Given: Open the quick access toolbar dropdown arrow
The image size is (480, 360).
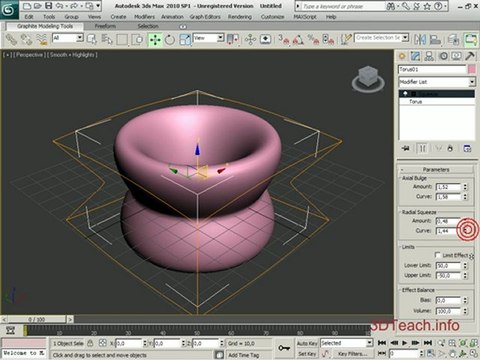Looking at the screenshot, I should 98,6.
